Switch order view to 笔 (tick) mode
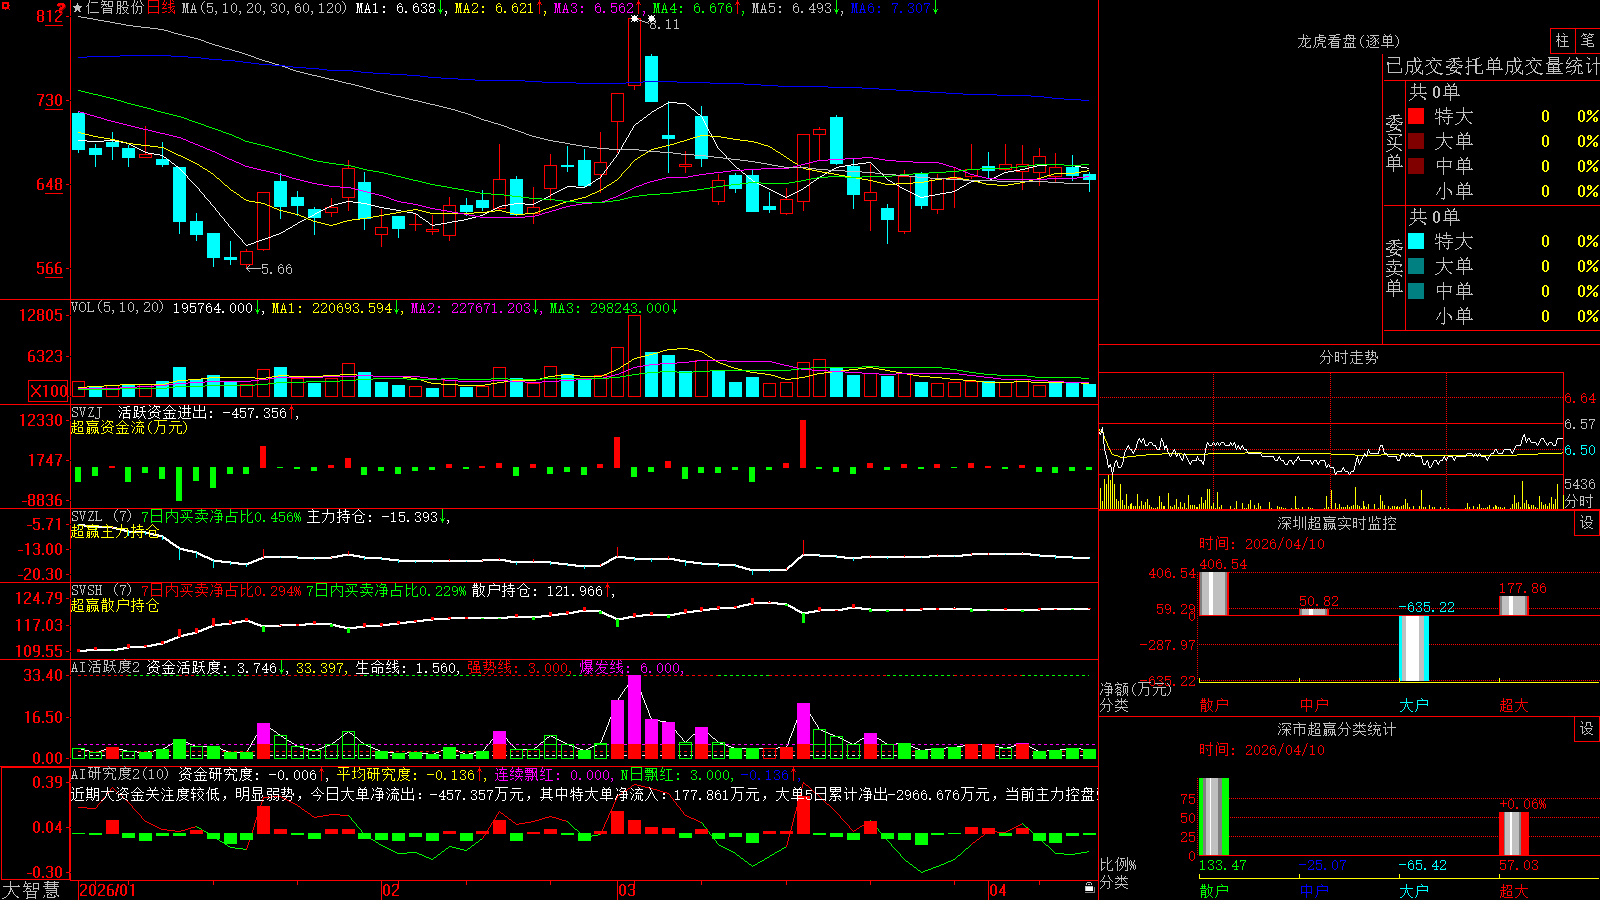Viewport: 1600px width, 900px height. point(1588,40)
